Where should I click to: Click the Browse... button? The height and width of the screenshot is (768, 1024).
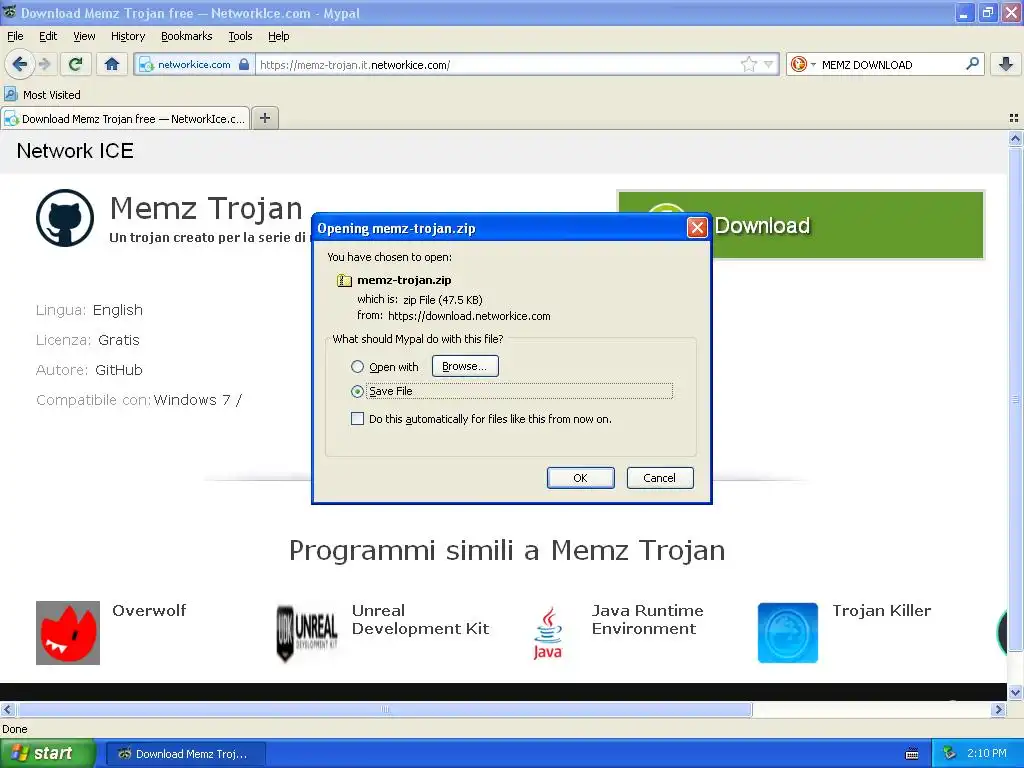click(x=465, y=366)
